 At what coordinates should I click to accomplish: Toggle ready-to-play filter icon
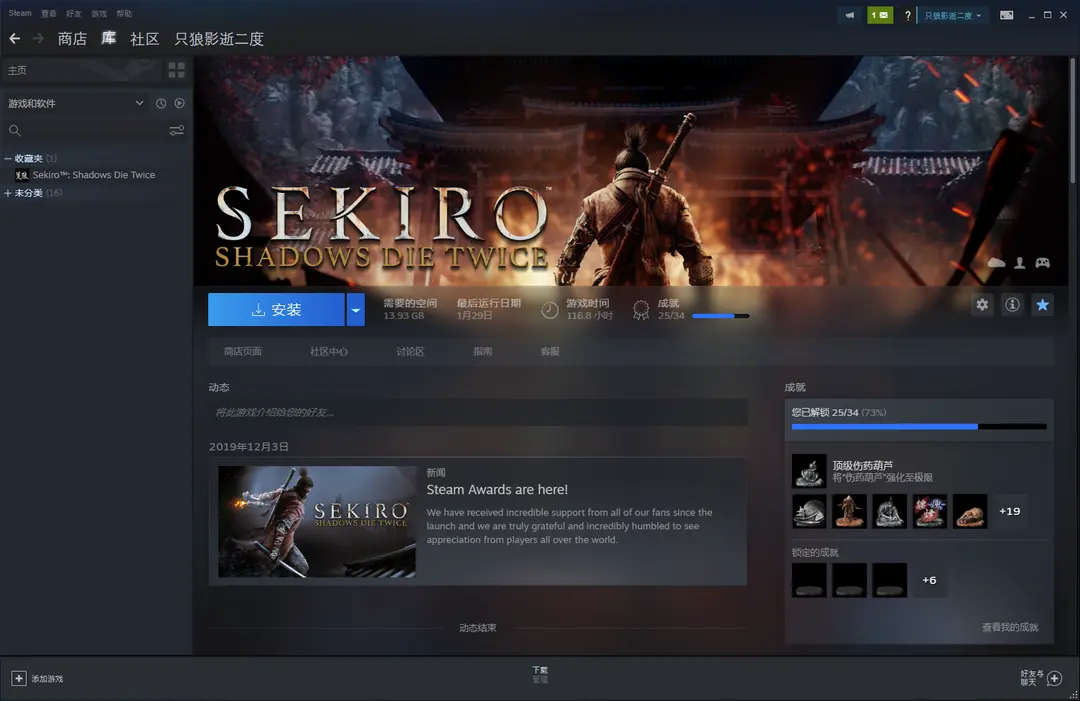(179, 103)
